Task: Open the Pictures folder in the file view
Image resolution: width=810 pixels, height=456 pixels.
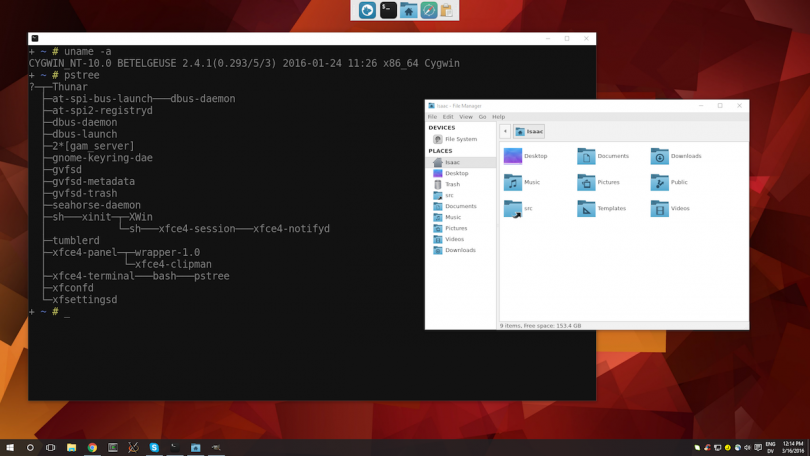Action: coord(587,182)
